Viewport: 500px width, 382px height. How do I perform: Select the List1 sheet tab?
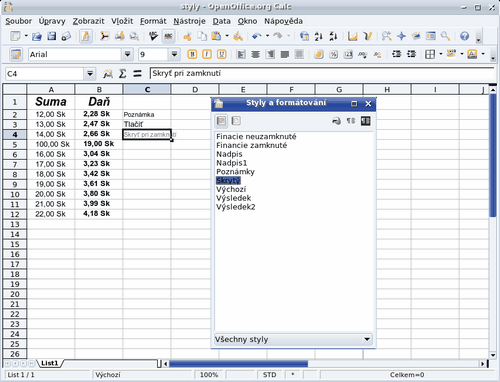pos(50,363)
